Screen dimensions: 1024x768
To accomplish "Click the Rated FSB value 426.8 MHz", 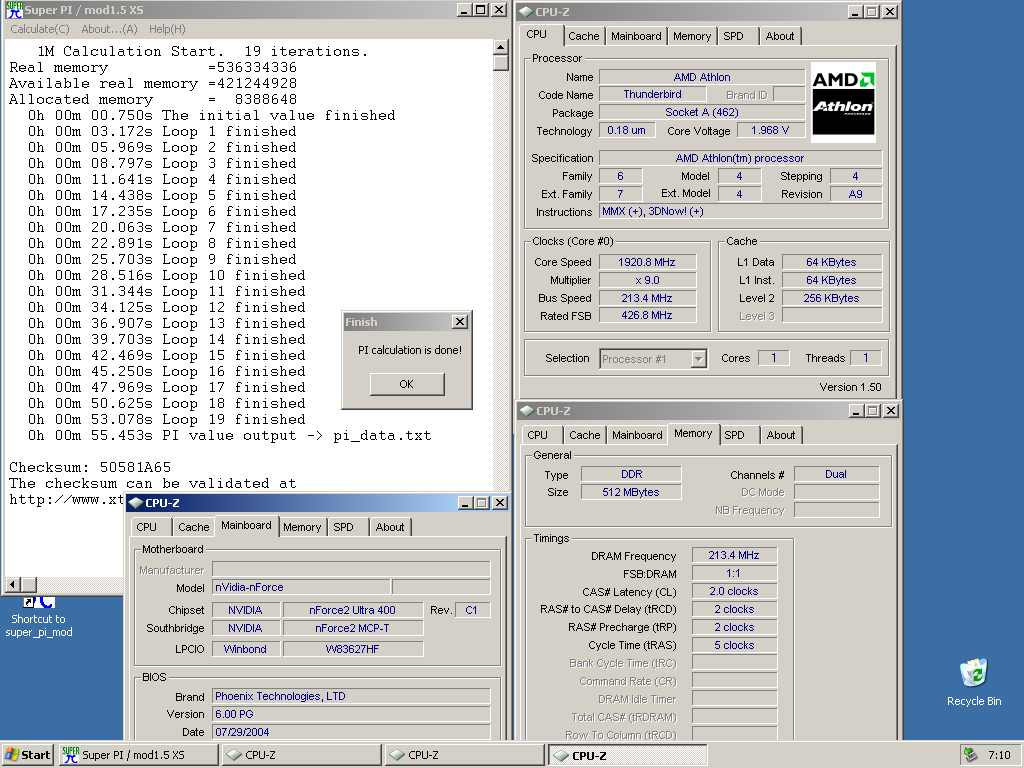I will click(x=647, y=315).
